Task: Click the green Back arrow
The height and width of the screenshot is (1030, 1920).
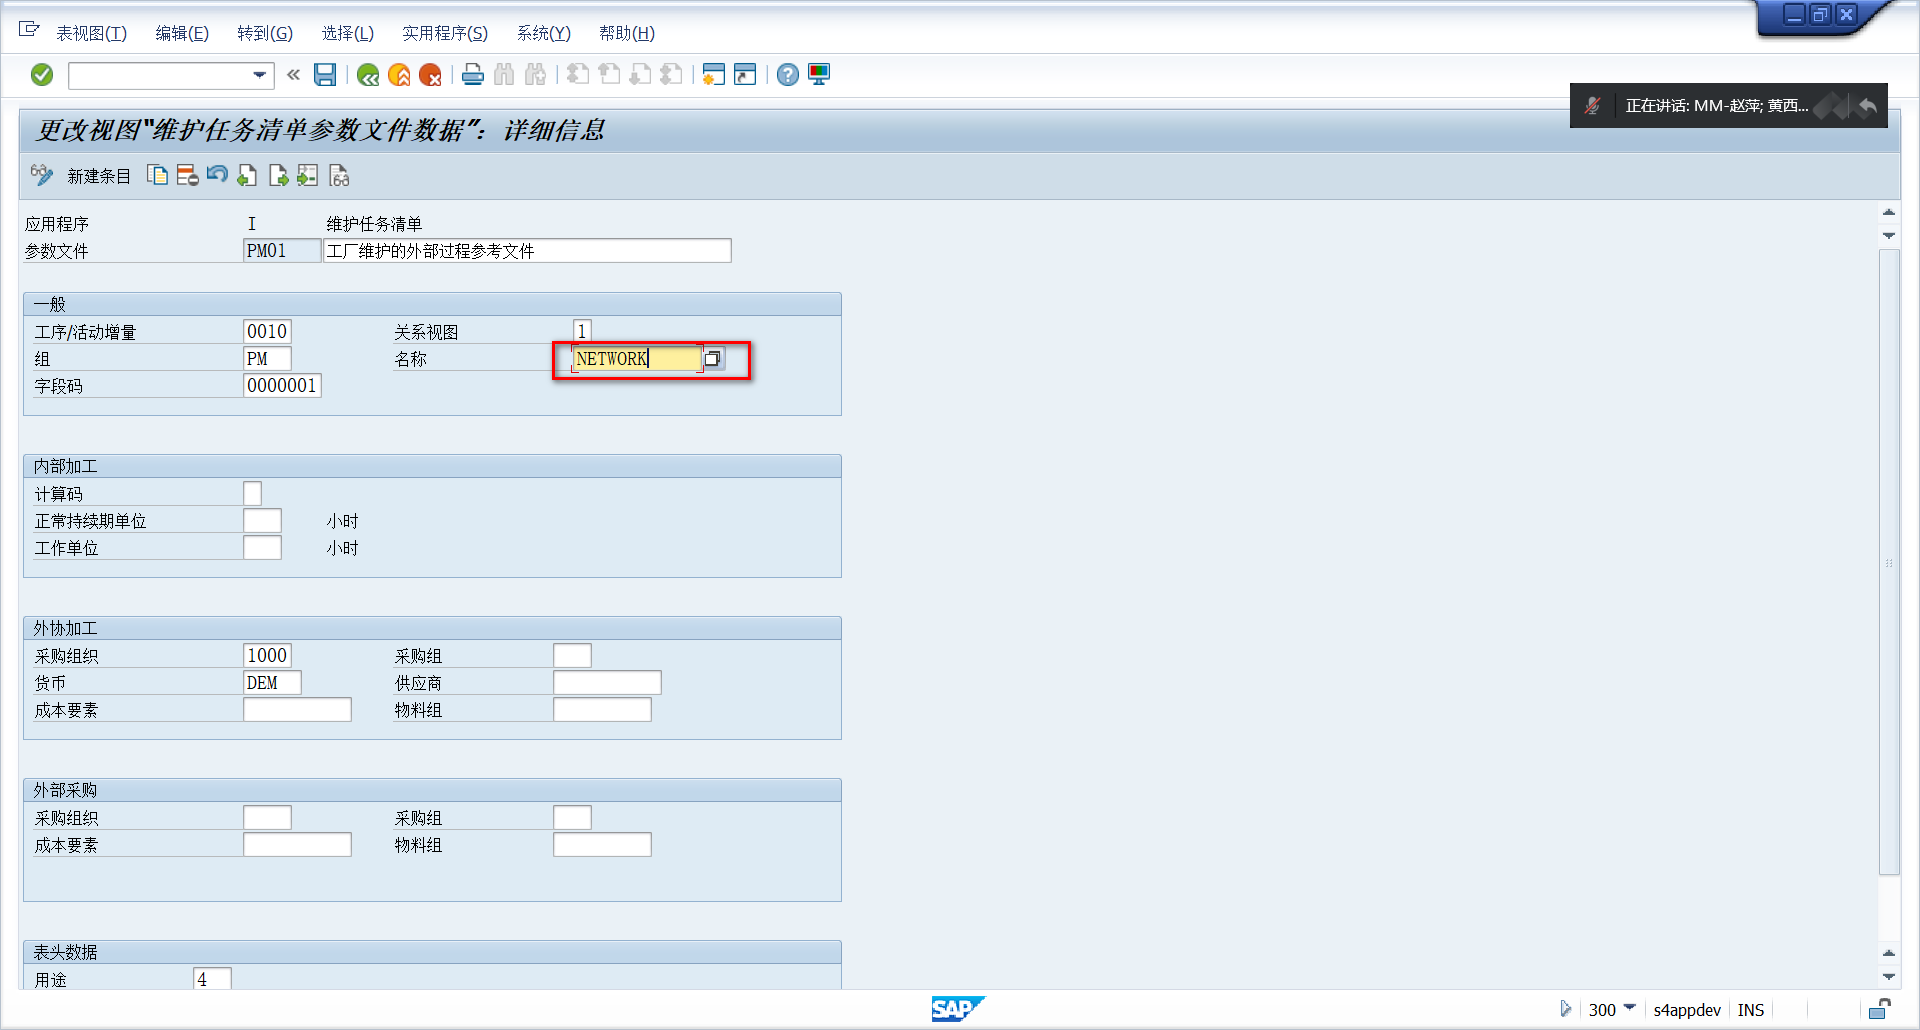Action: pos(368,74)
